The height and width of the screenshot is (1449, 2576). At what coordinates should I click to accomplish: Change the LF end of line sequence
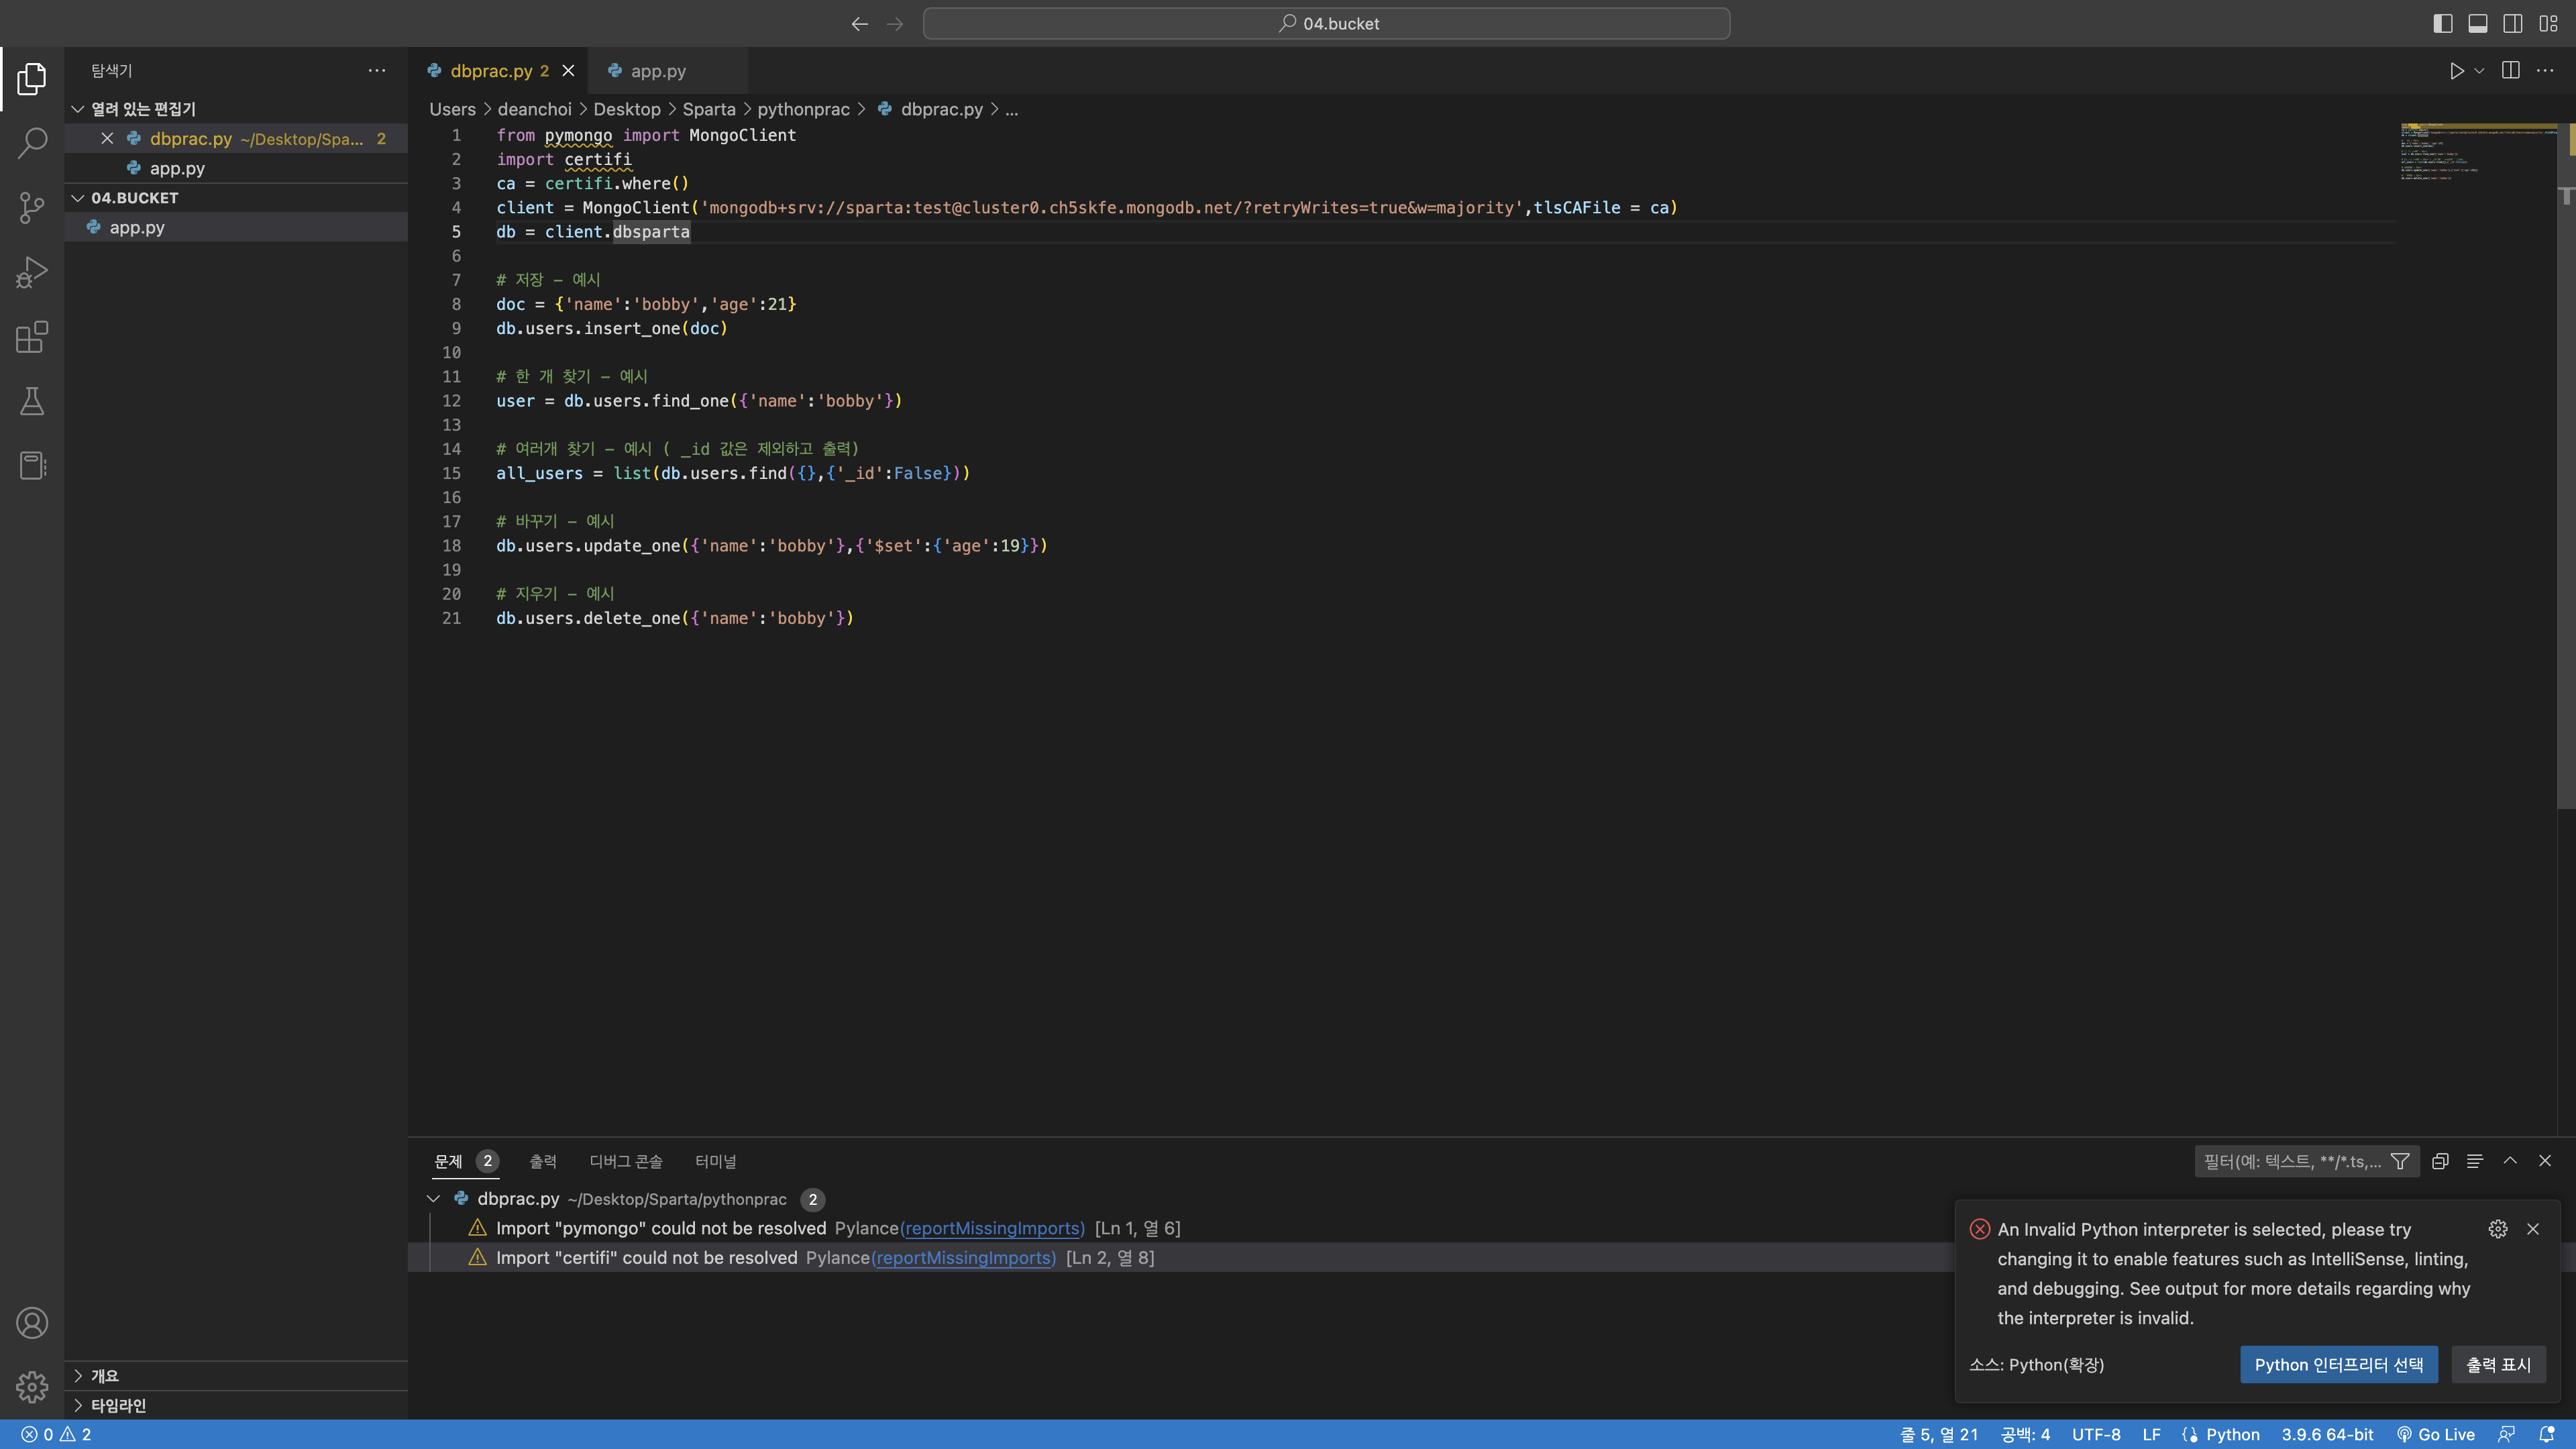[x=2151, y=1434]
